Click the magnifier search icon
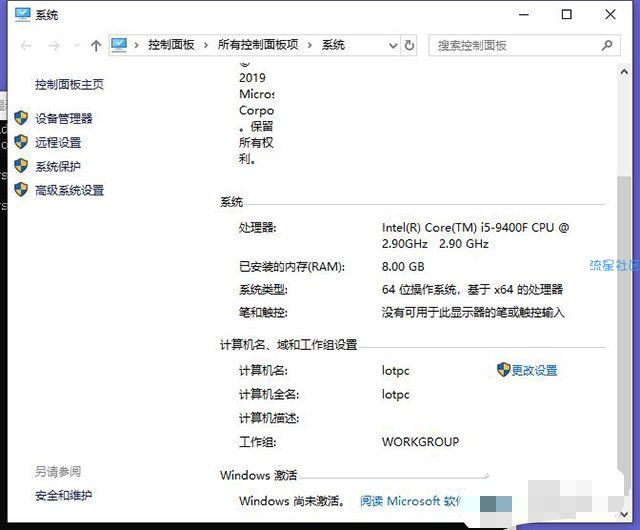The width and height of the screenshot is (640, 530). tap(607, 45)
